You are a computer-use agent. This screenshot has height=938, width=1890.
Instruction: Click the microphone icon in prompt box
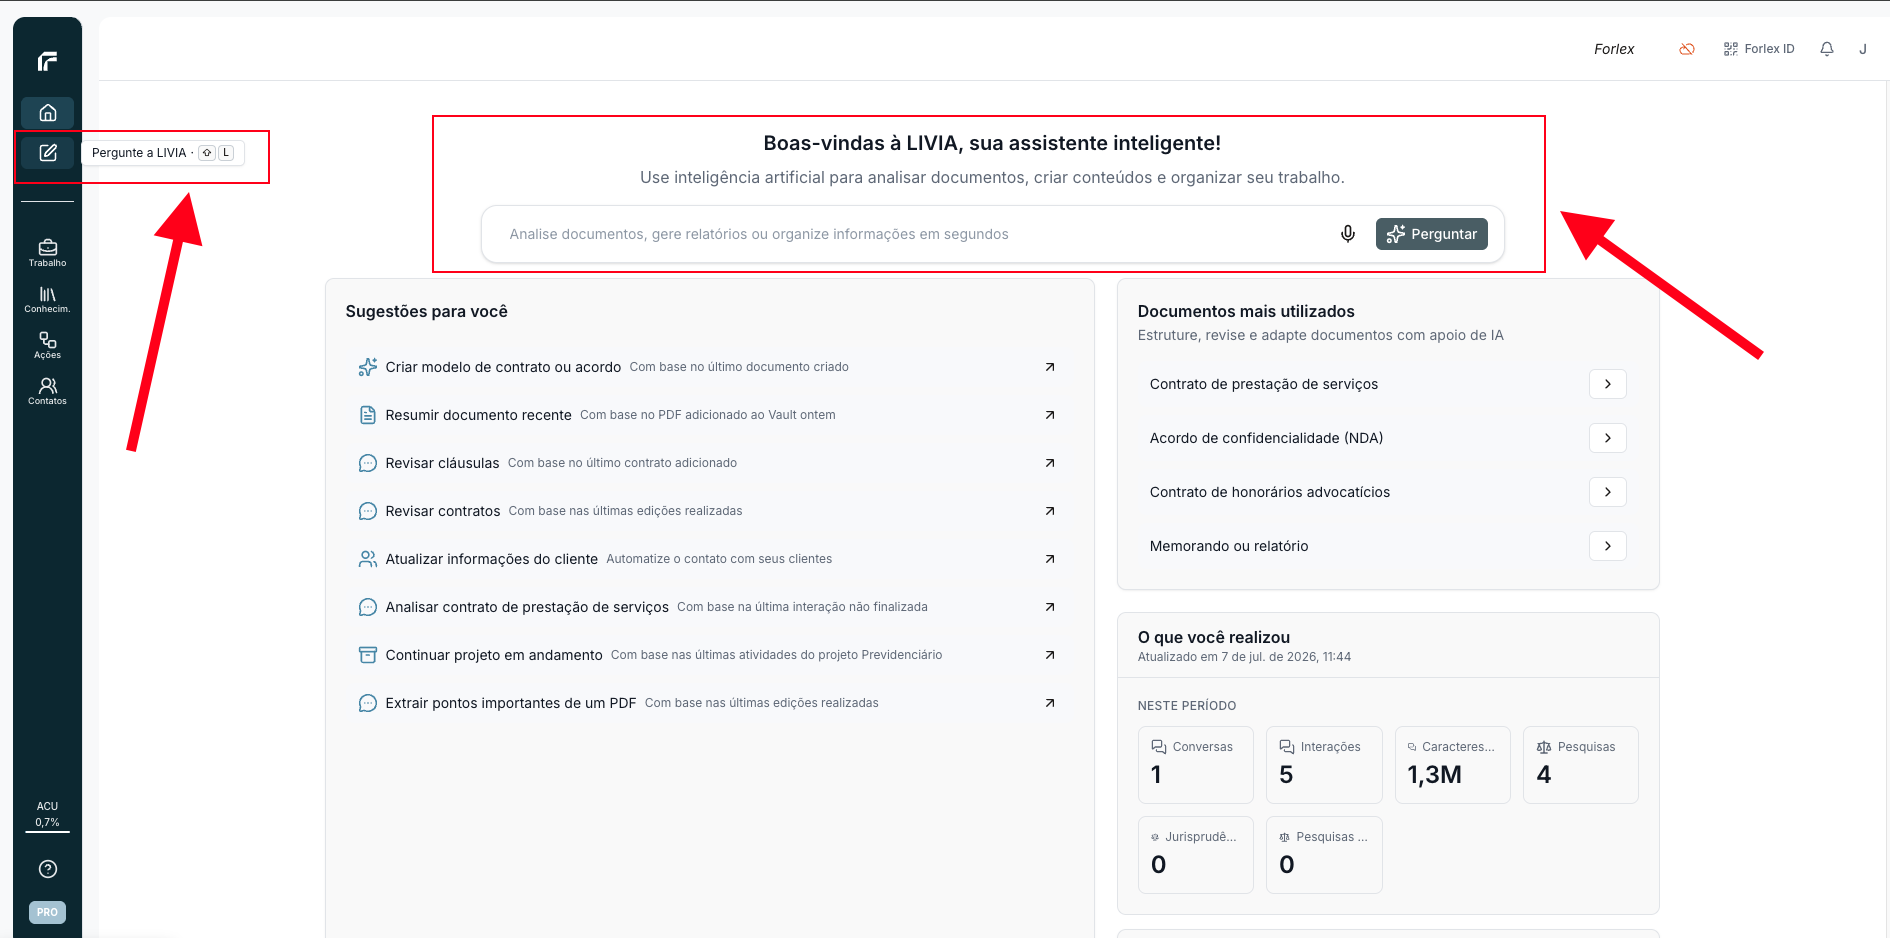coord(1348,234)
